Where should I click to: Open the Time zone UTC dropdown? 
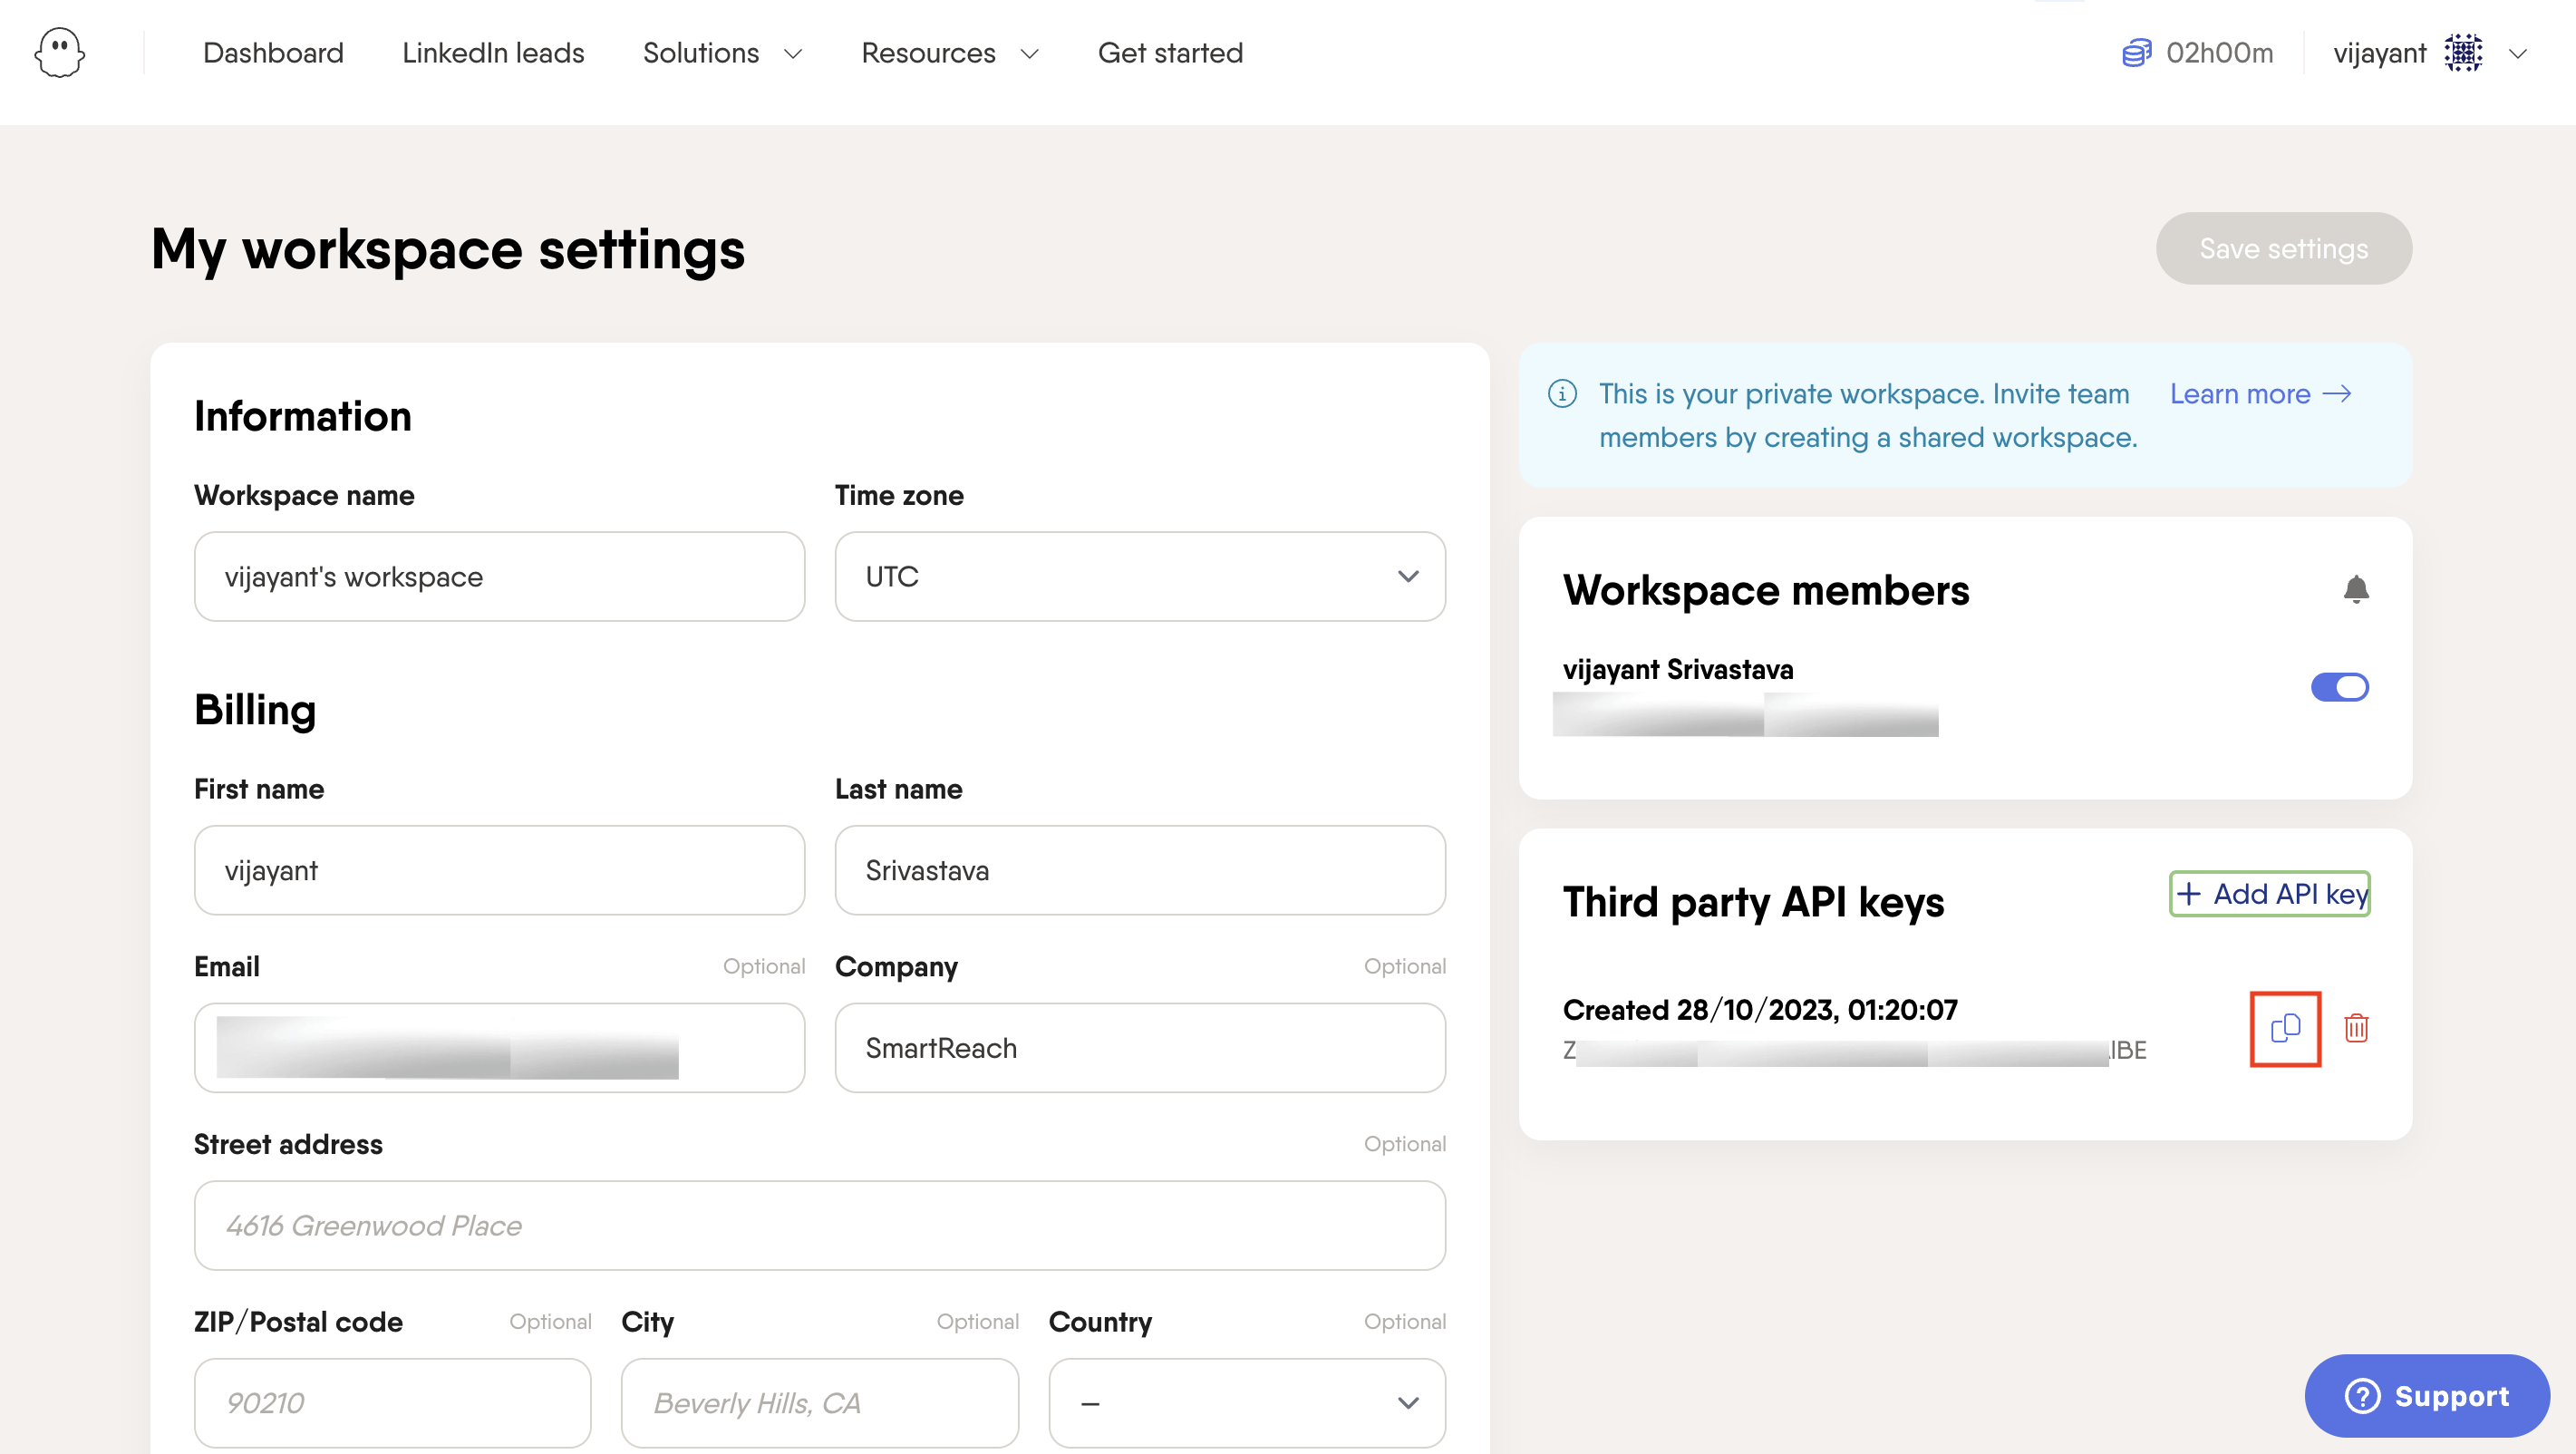1140,577
